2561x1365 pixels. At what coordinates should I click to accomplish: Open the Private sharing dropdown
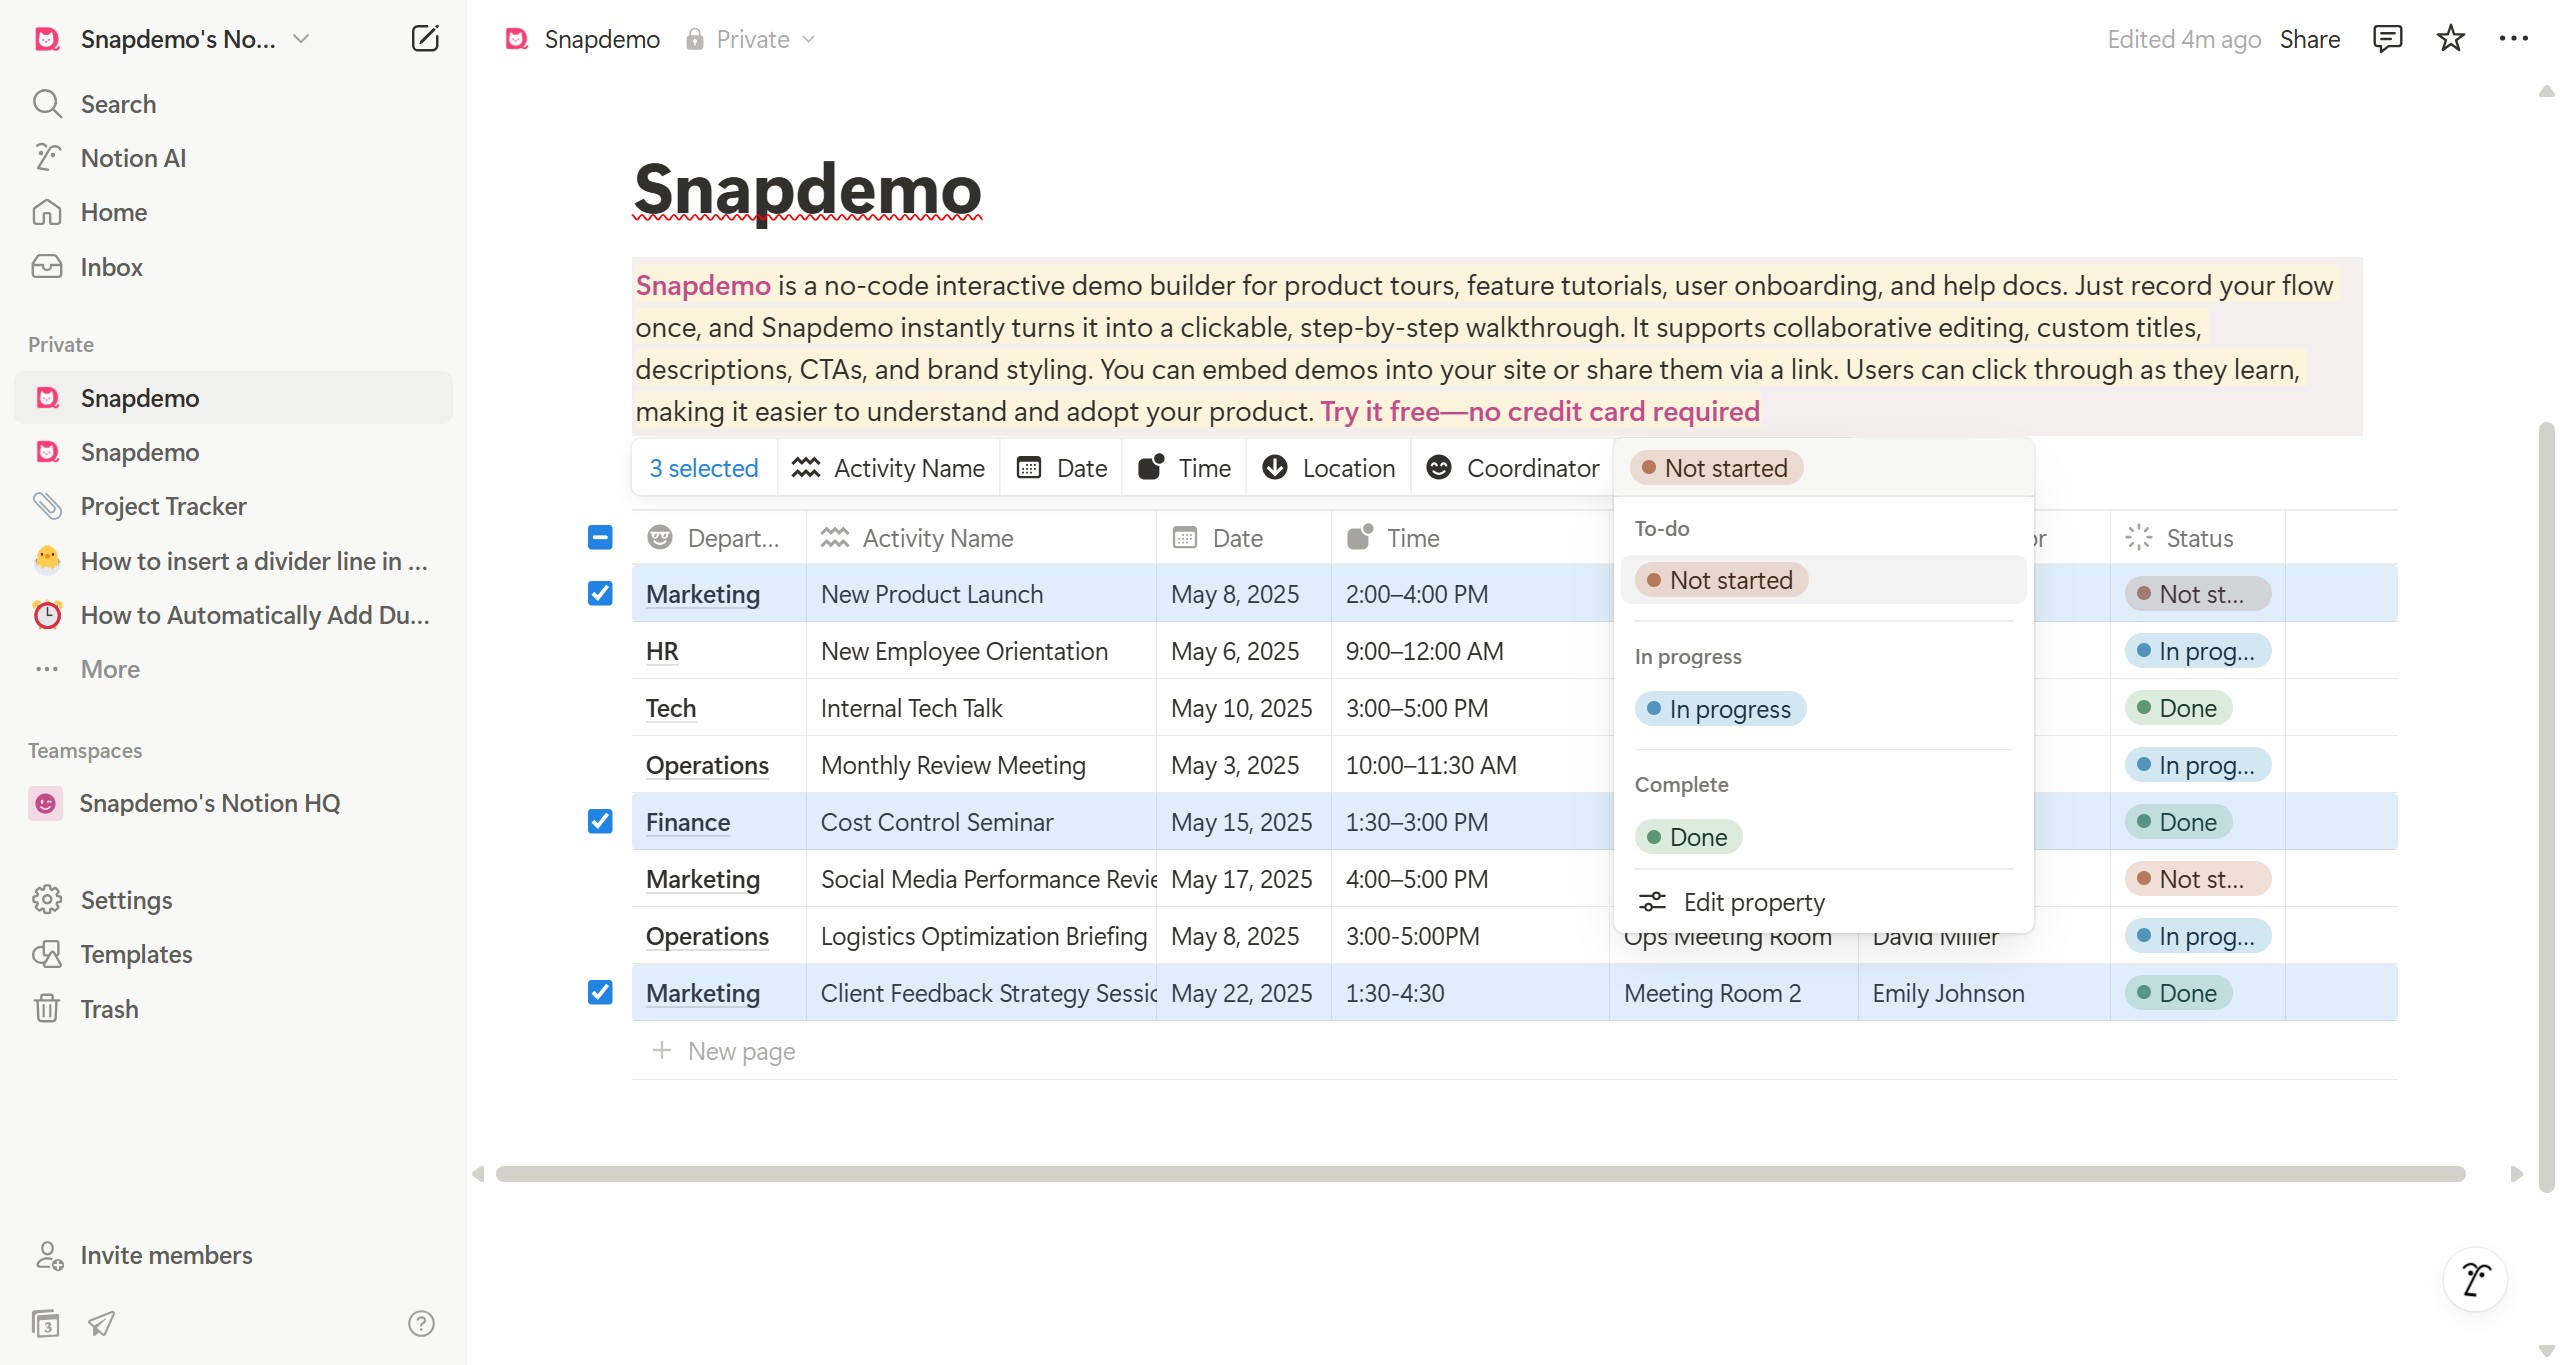click(750, 39)
